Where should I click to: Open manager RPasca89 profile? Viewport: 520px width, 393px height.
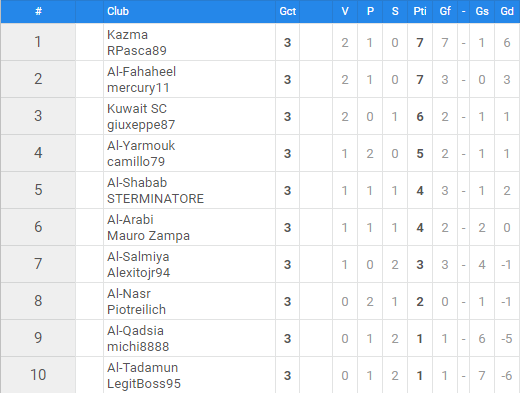pos(137,51)
